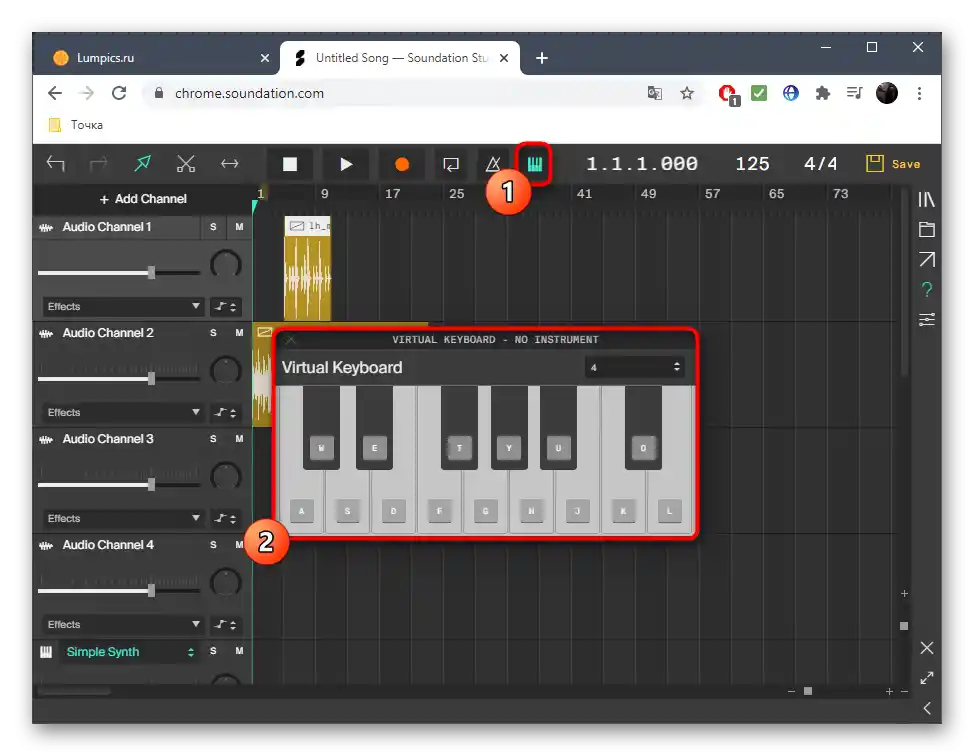
Task: Open automation selector for Audio Channel 3
Action: pyautogui.click(x=225, y=519)
